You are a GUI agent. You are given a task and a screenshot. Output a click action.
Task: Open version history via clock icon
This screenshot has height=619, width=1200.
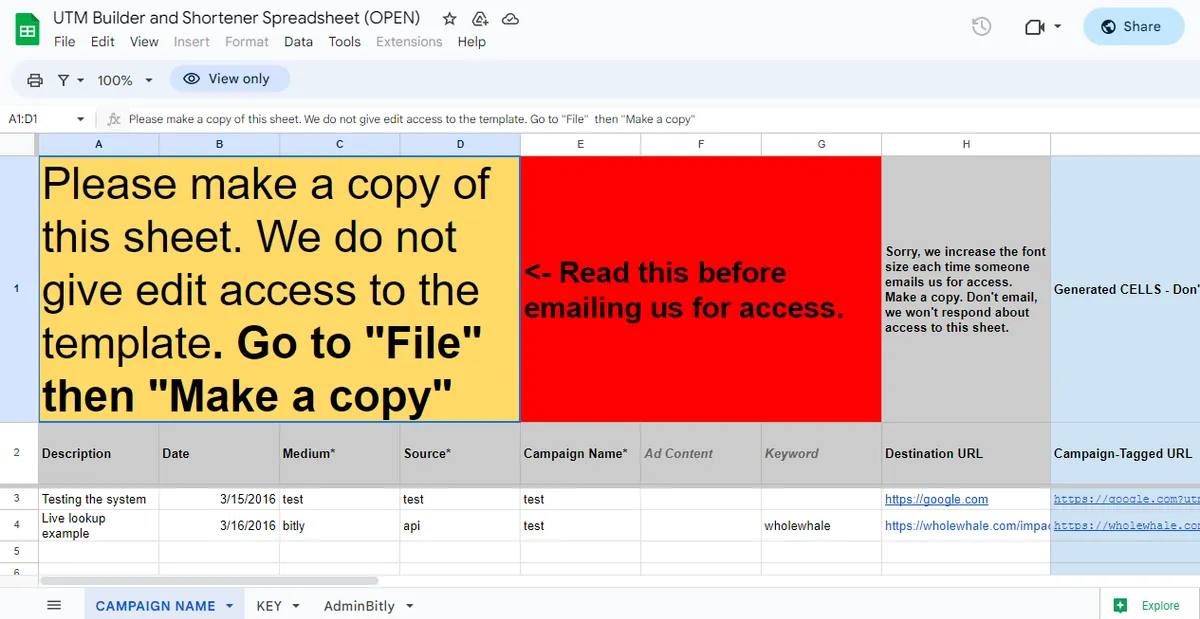pos(981,27)
